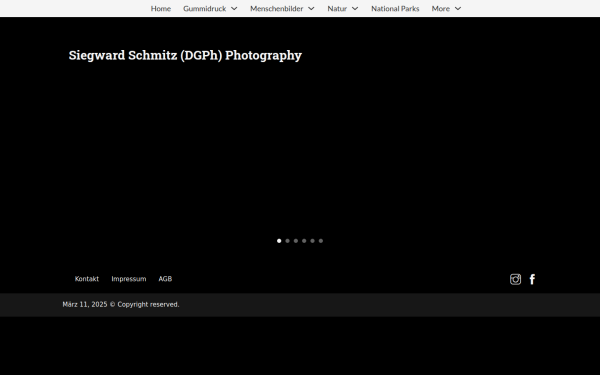Click the Siegward Schmitz Photography site title
The height and width of the screenshot is (375, 600).
click(185, 55)
